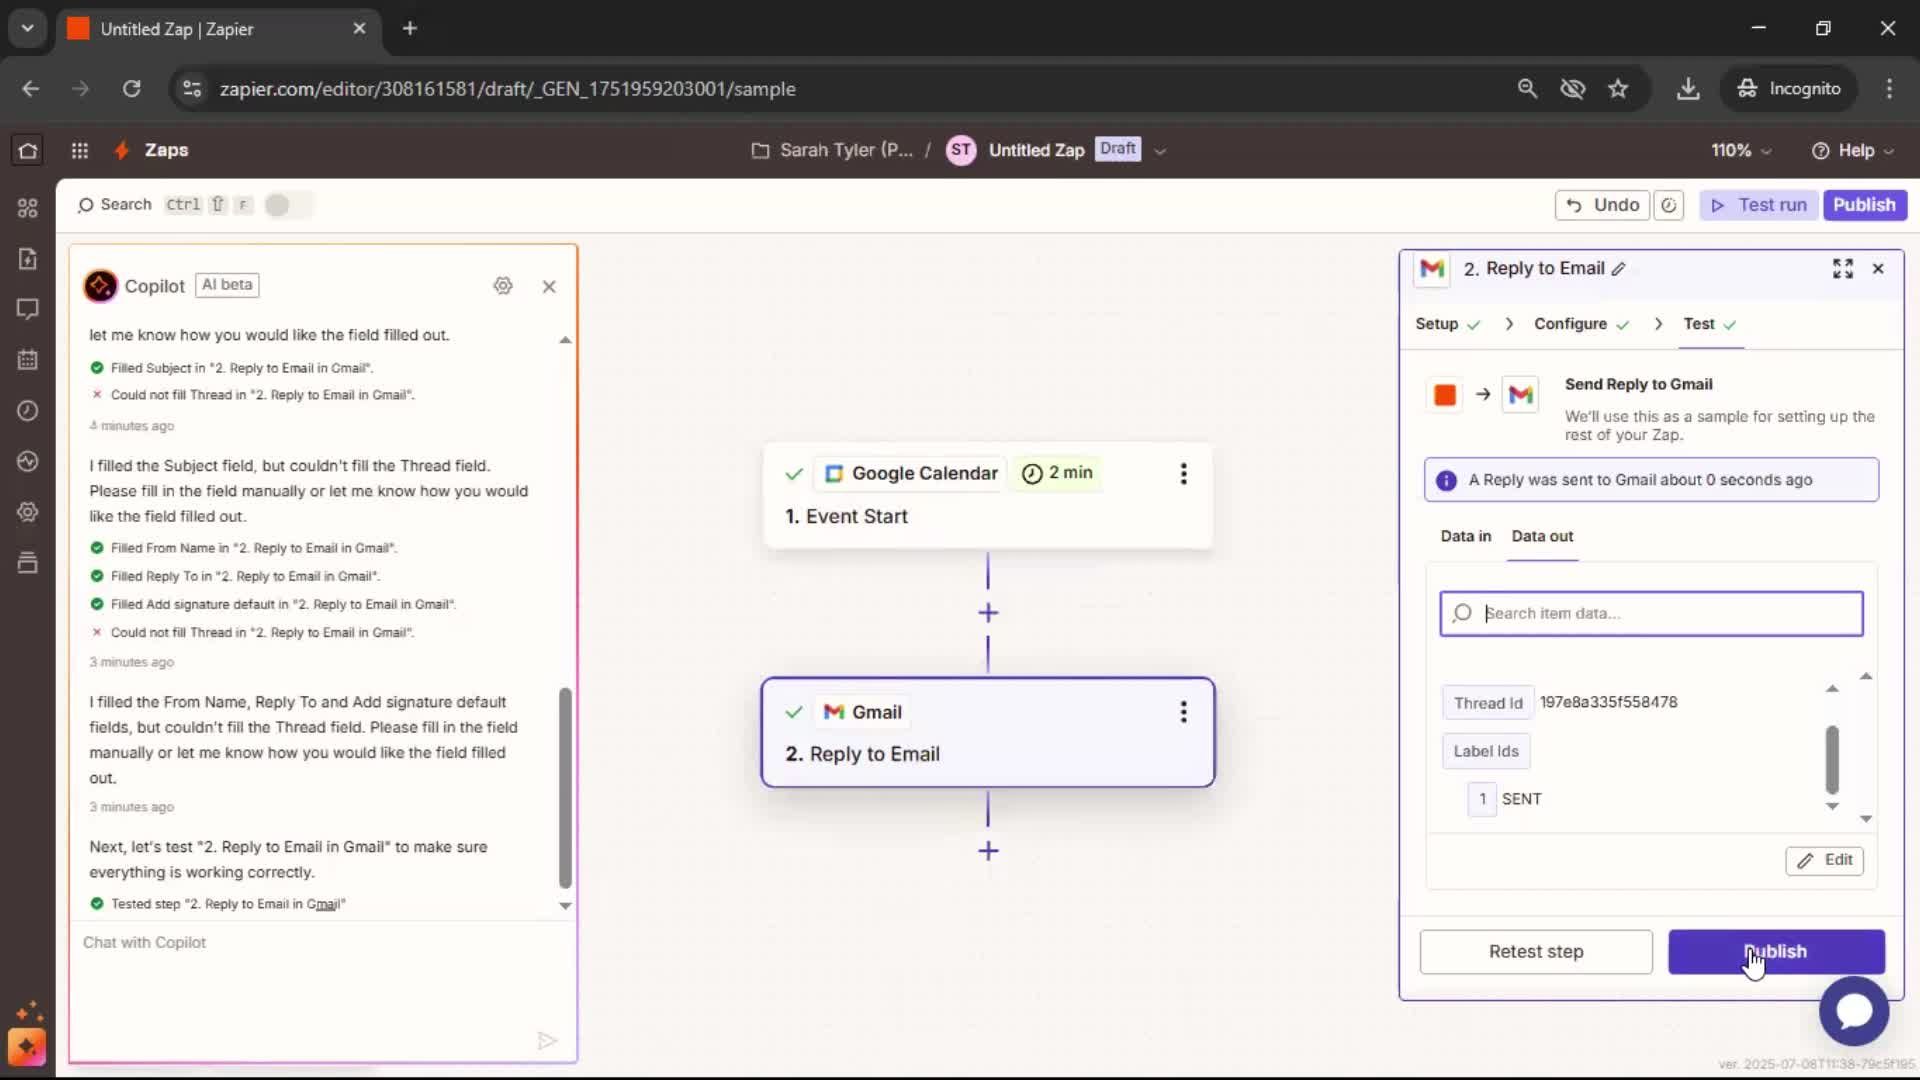Viewport: 1920px width, 1080px height.
Task: Open the sidebar settings gear icon
Action: tap(28, 512)
